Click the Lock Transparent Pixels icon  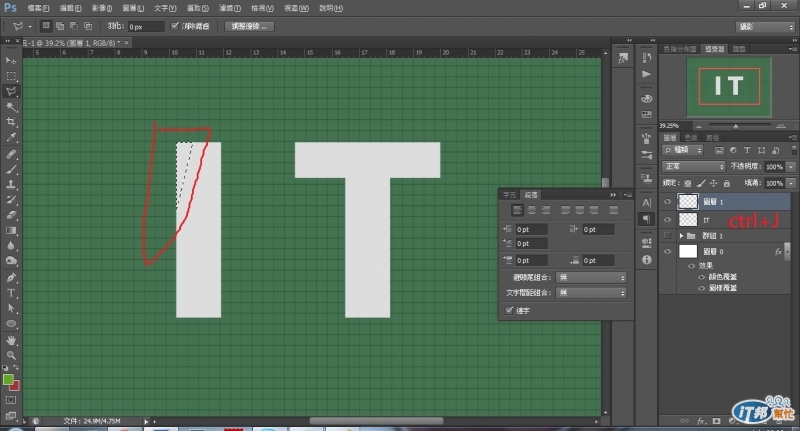688,183
